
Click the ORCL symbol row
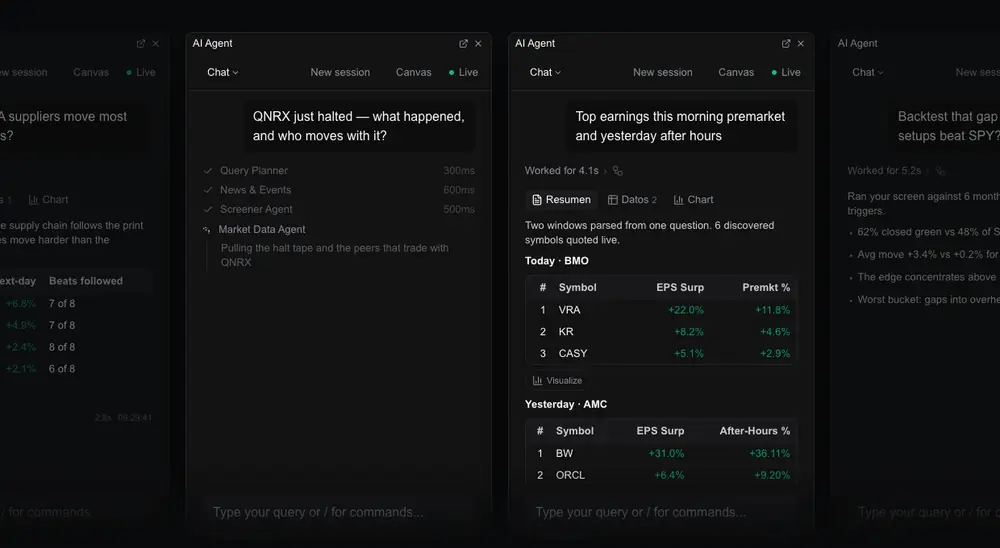pyautogui.click(x=661, y=475)
